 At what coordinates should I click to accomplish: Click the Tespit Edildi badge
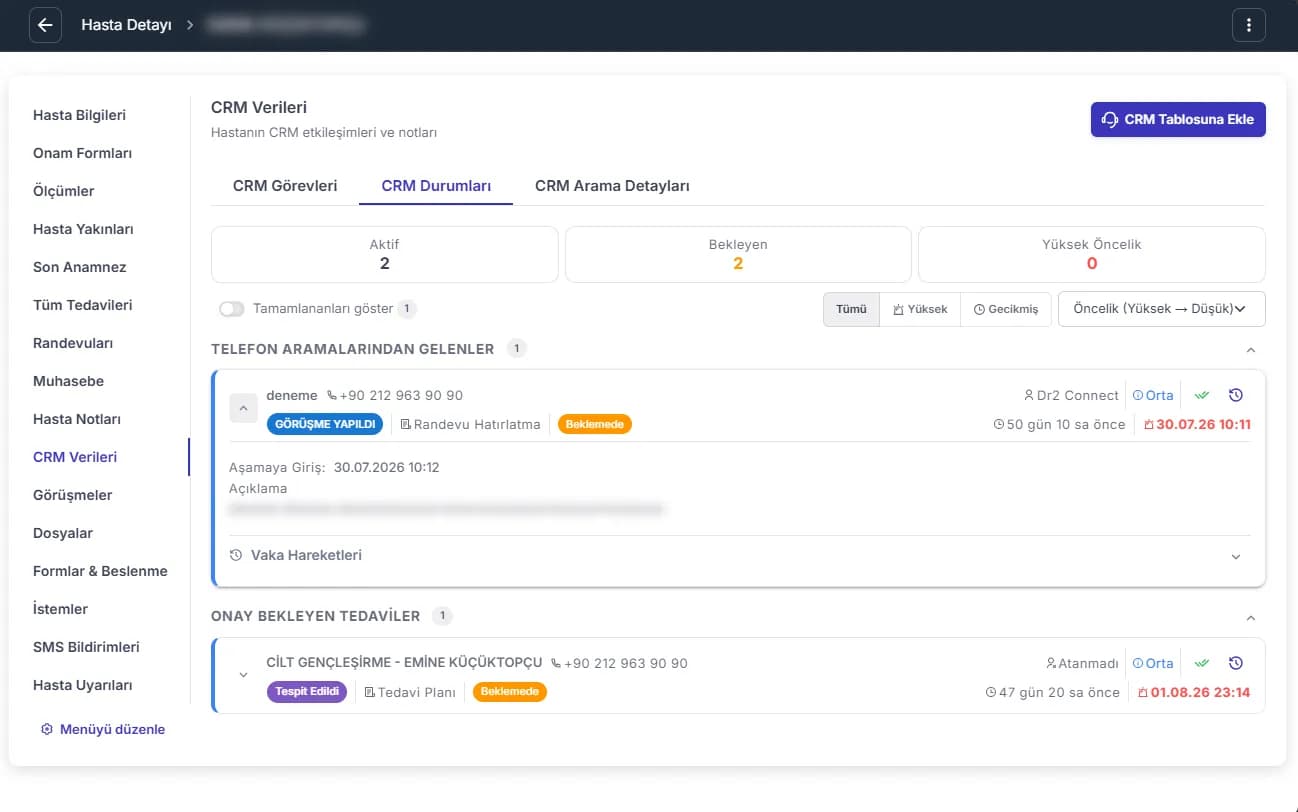pyautogui.click(x=307, y=691)
